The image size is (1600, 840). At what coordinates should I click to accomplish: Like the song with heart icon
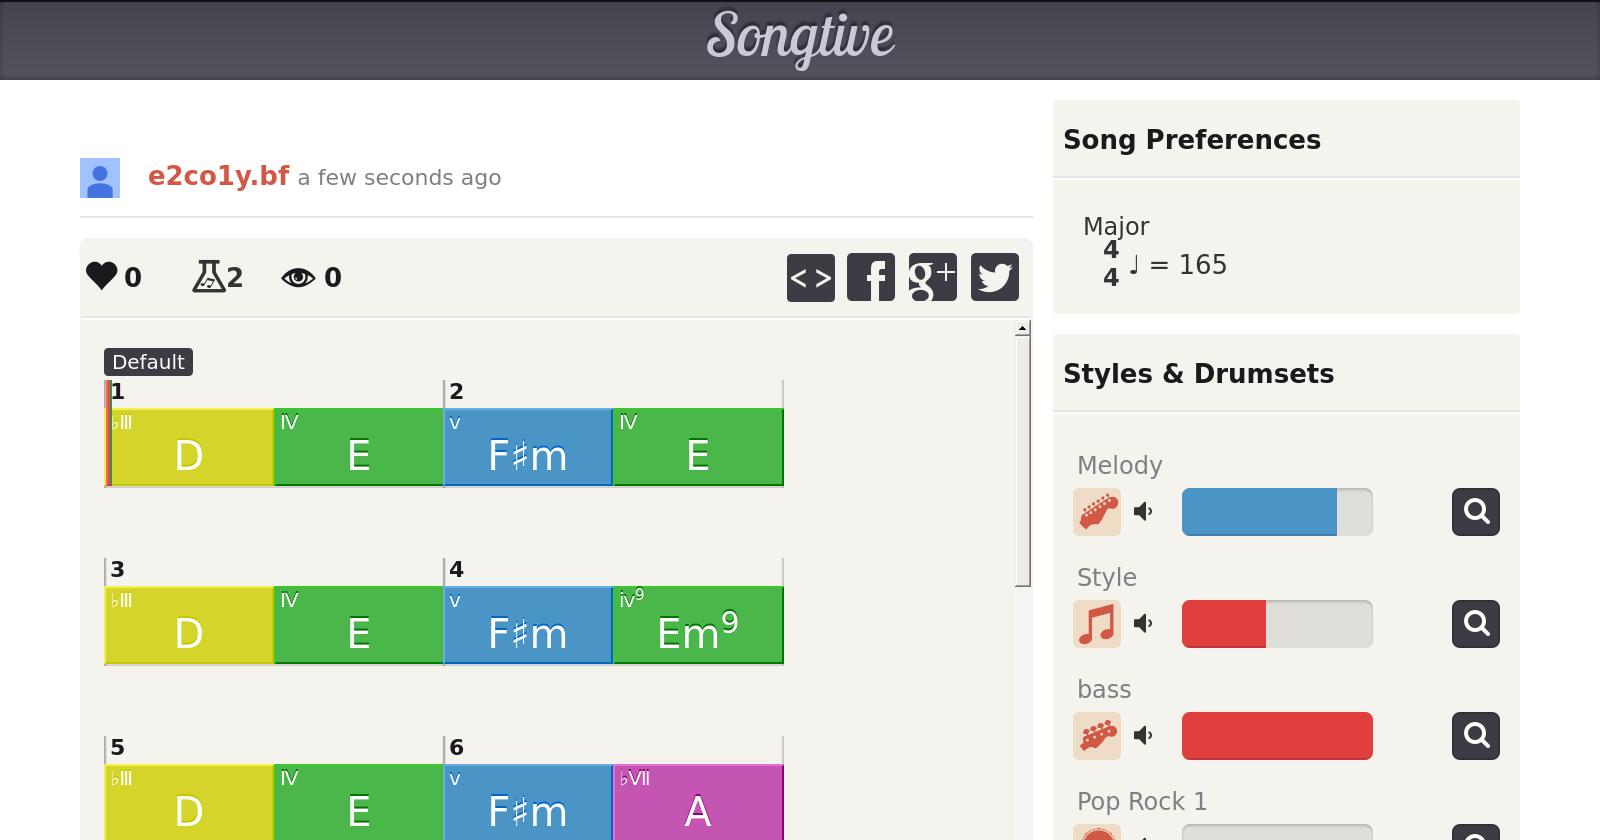point(102,276)
